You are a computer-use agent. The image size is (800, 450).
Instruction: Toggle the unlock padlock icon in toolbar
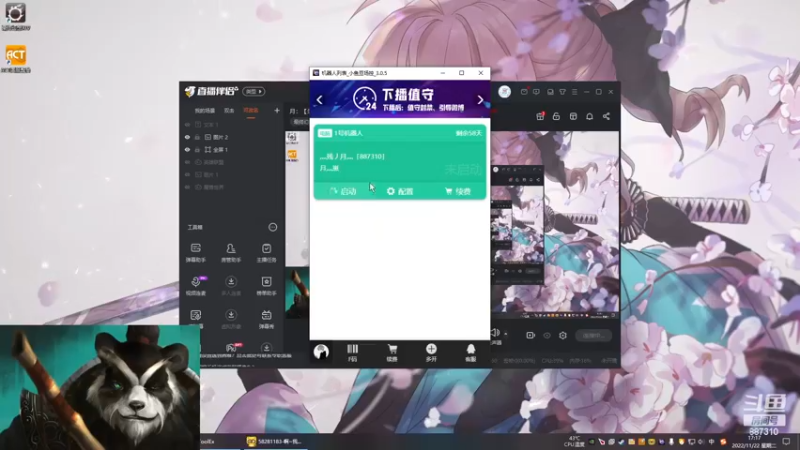tap(556, 116)
